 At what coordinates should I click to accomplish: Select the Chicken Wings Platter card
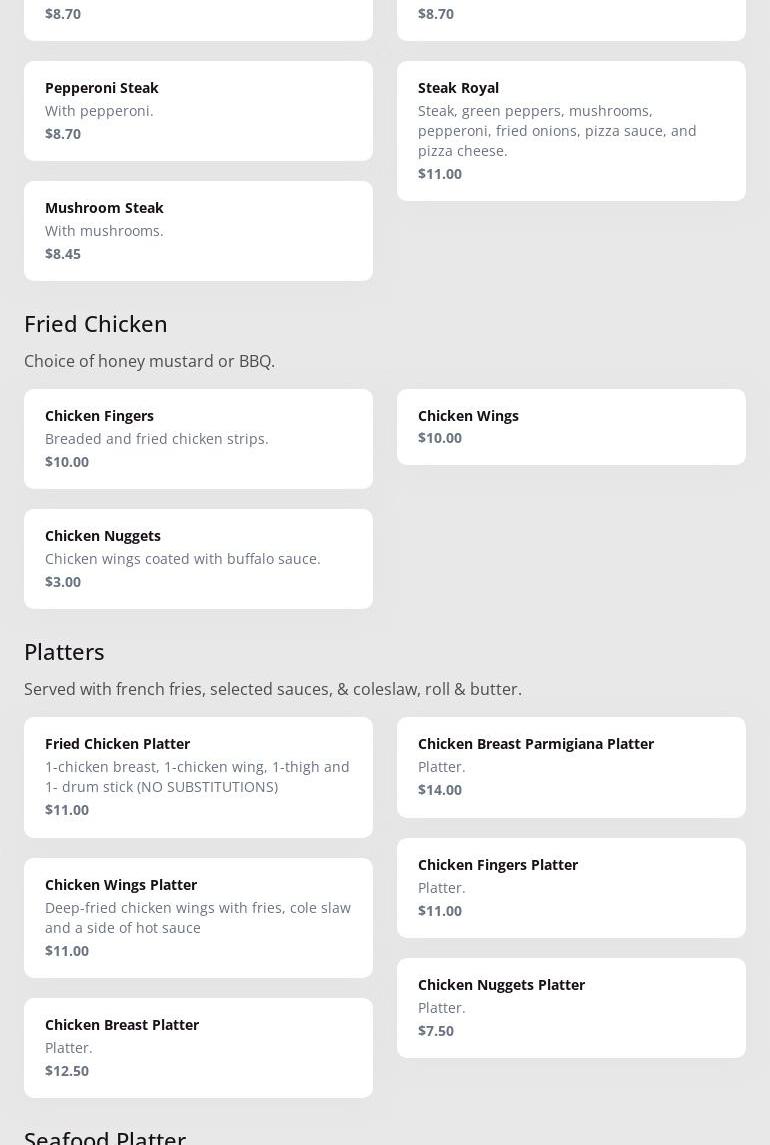pos(198,917)
